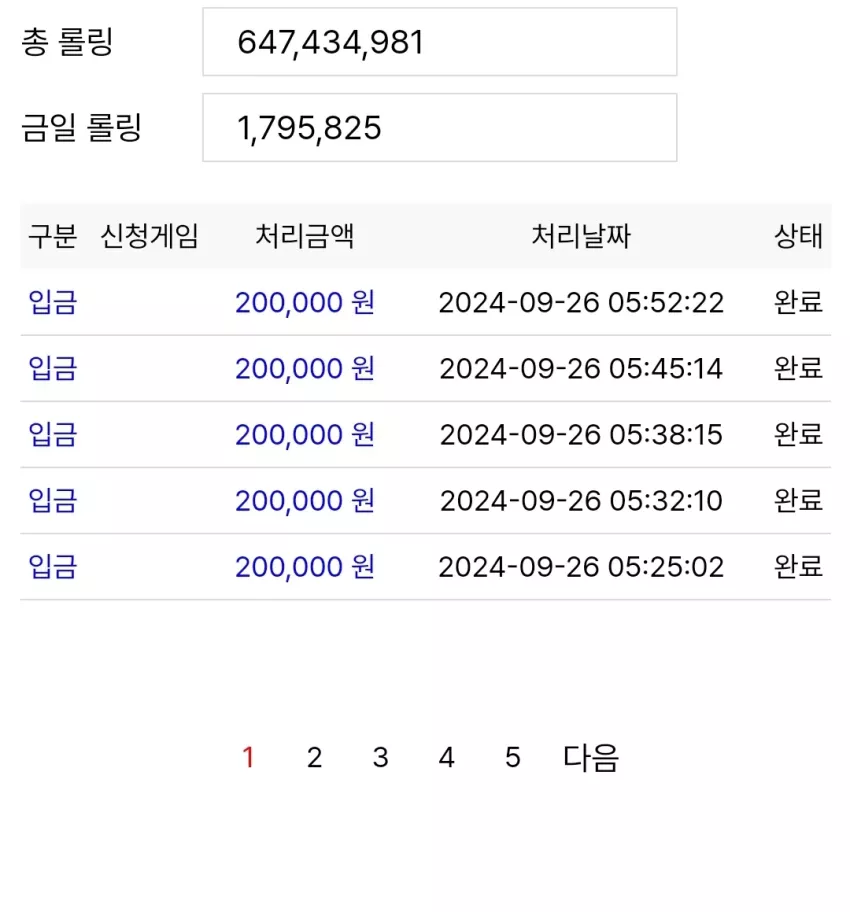This screenshot has height=912, width=850.
Task: Click the 신청게임 column header
Action: click(150, 236)
